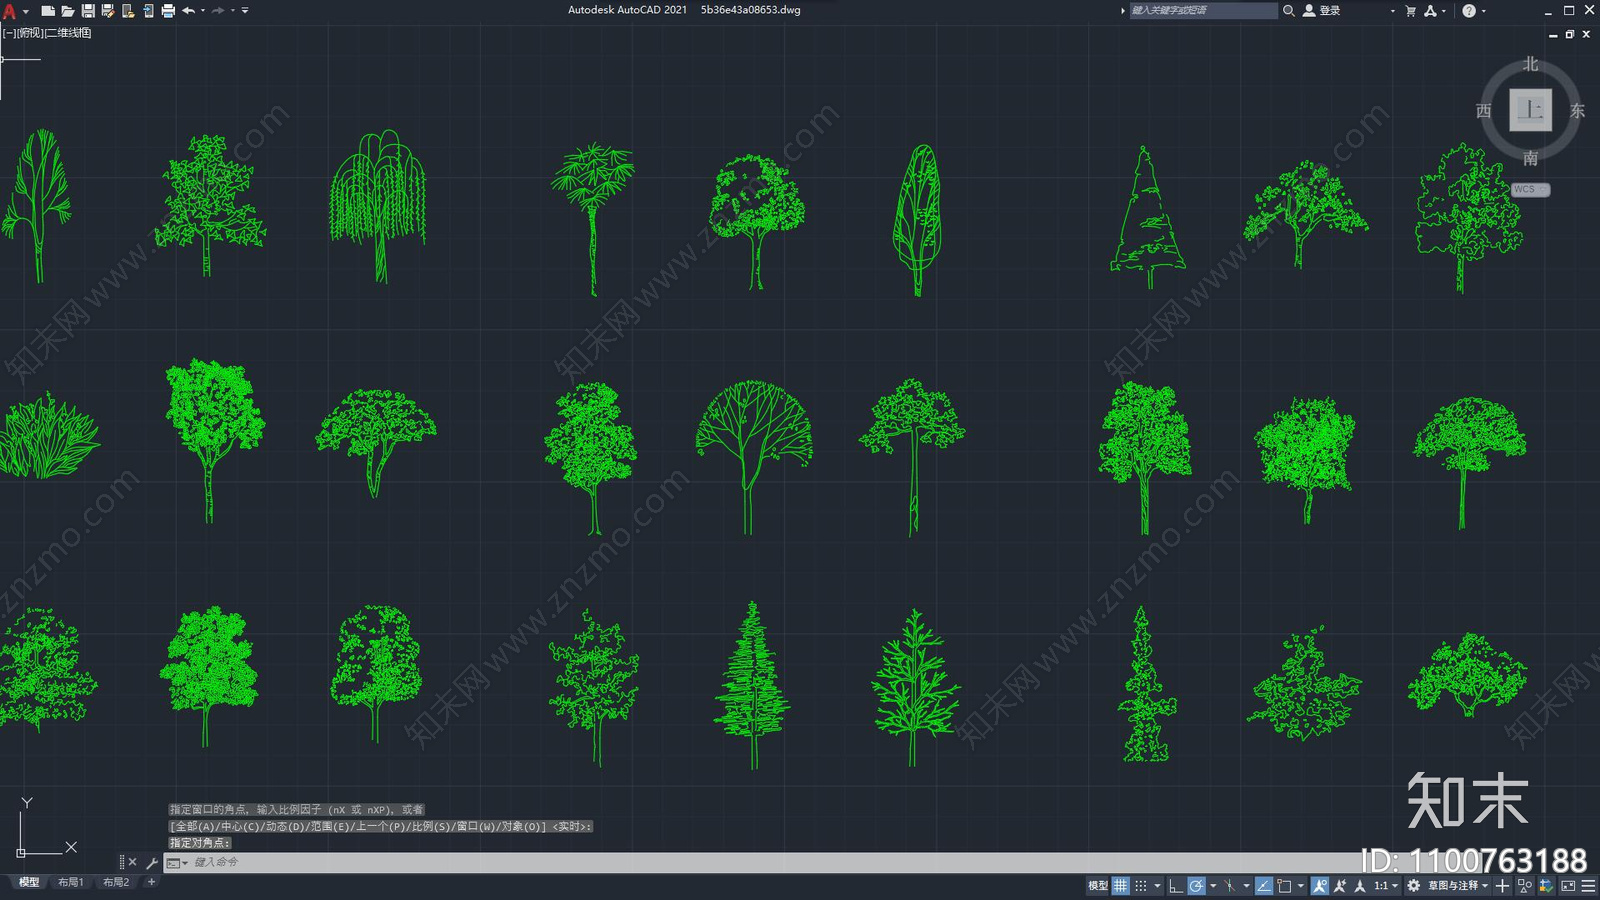Switch to the 布局2 layout tab

pyautogui.click(x=116, y=882)
